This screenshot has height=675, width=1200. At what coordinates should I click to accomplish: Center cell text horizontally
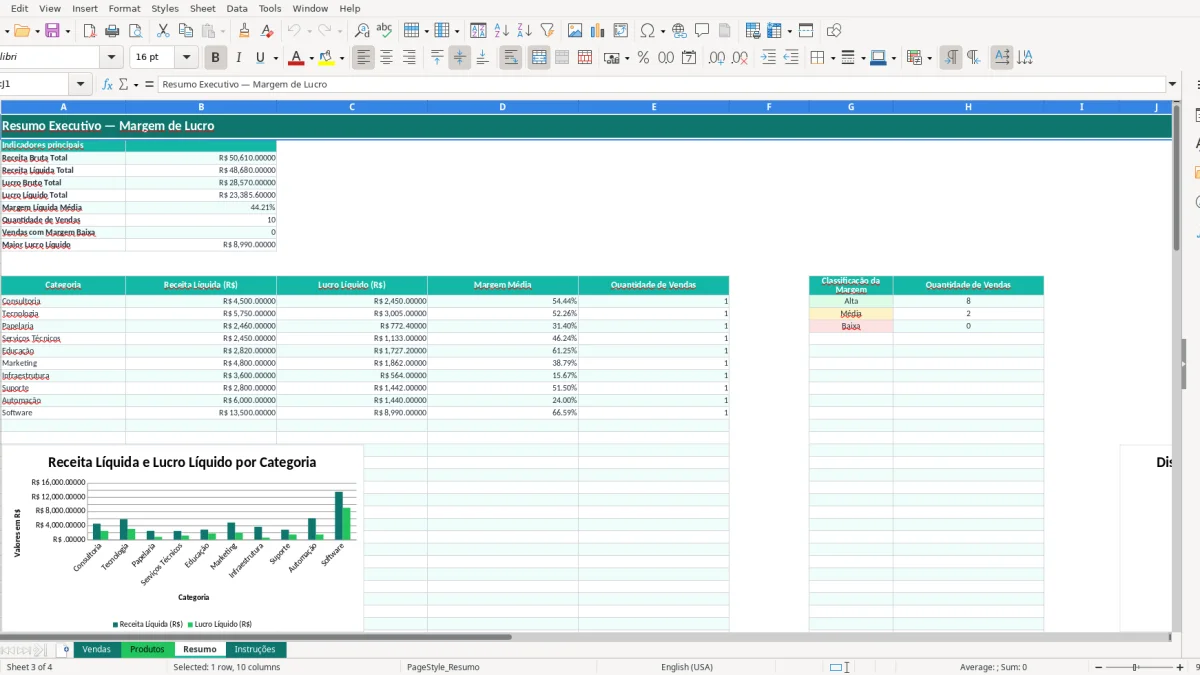tap(386, 58)
